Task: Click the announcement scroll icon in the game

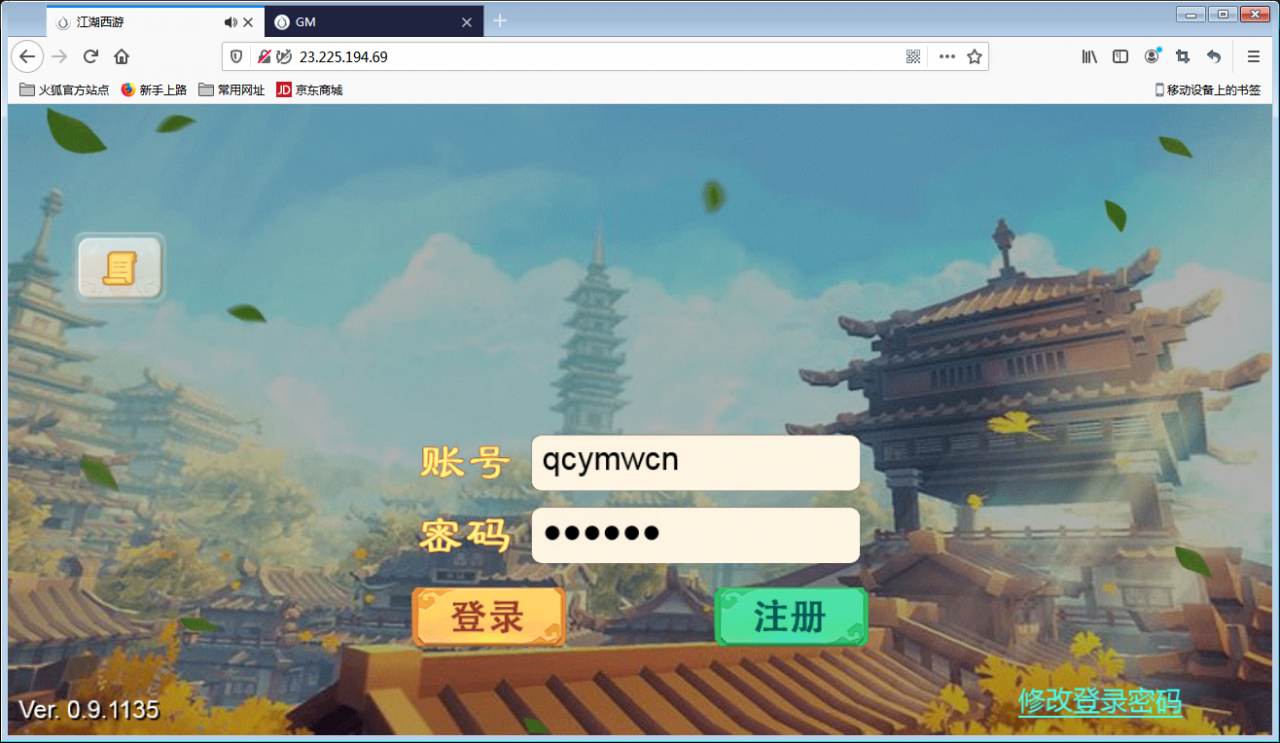Action: (x=119, y=267)
